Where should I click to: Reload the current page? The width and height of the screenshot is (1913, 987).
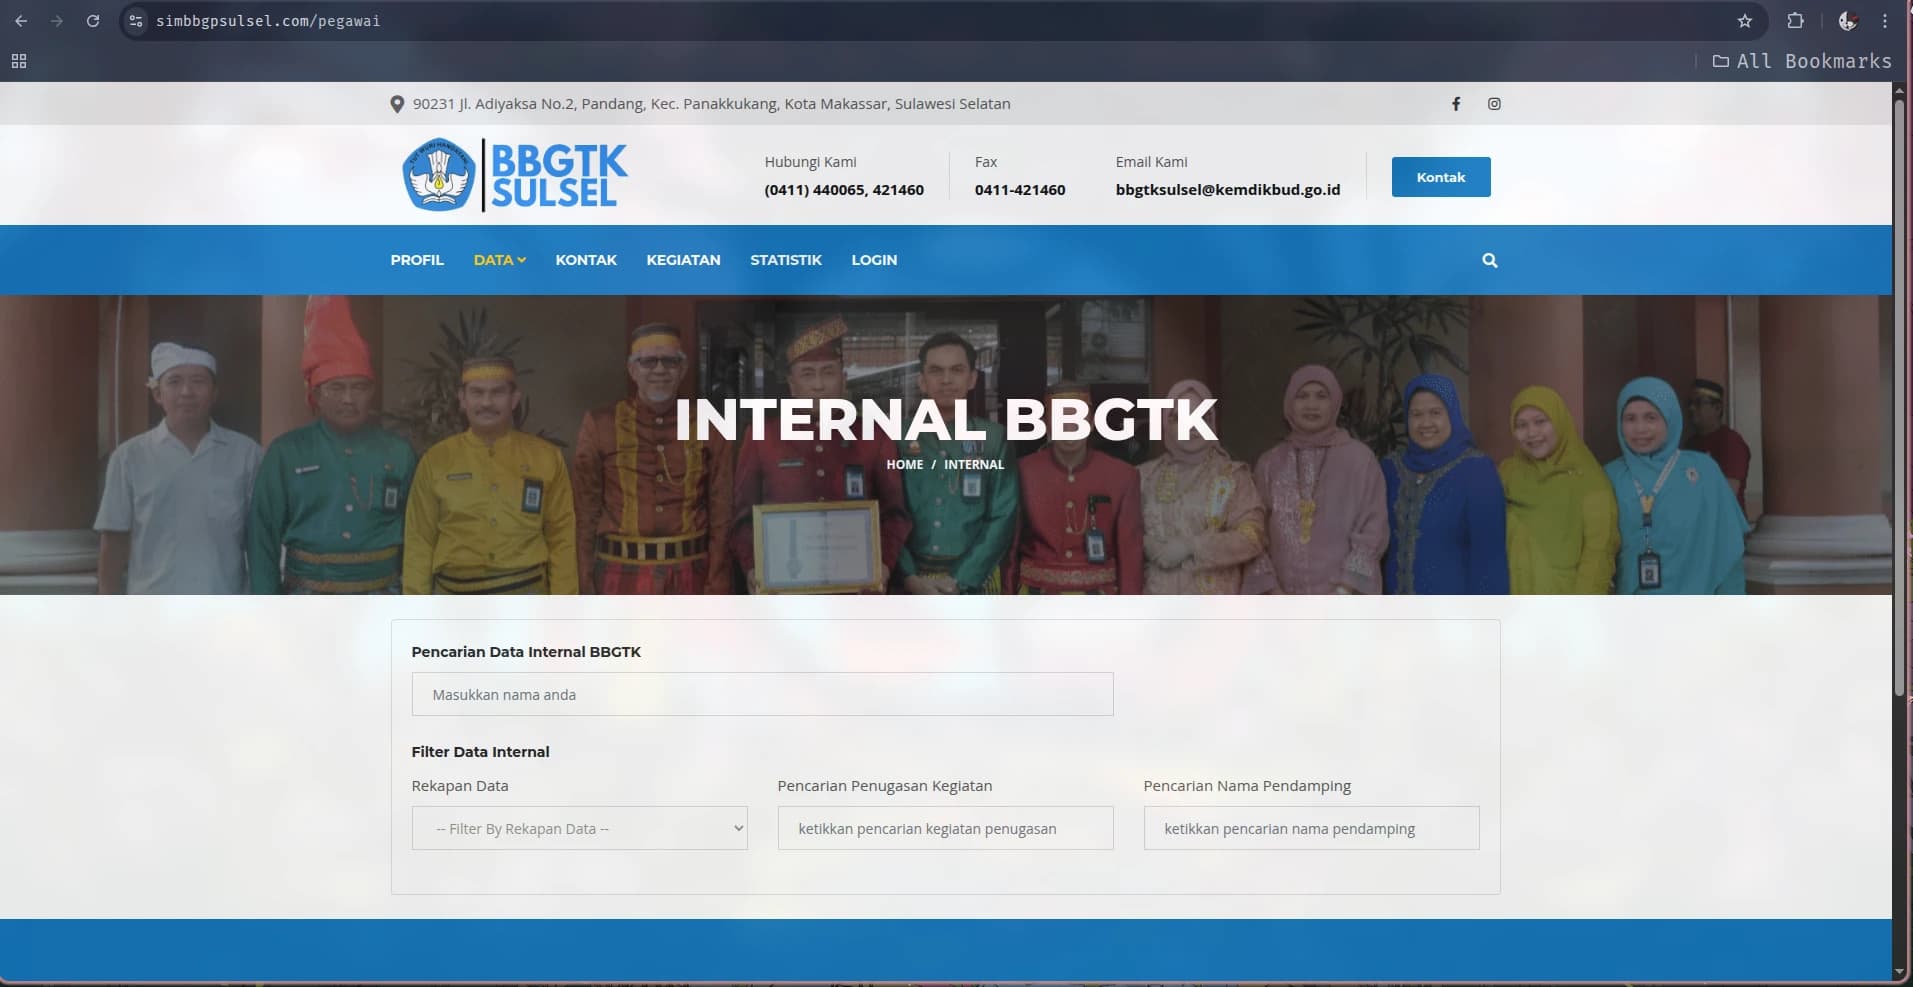[93, 20]
